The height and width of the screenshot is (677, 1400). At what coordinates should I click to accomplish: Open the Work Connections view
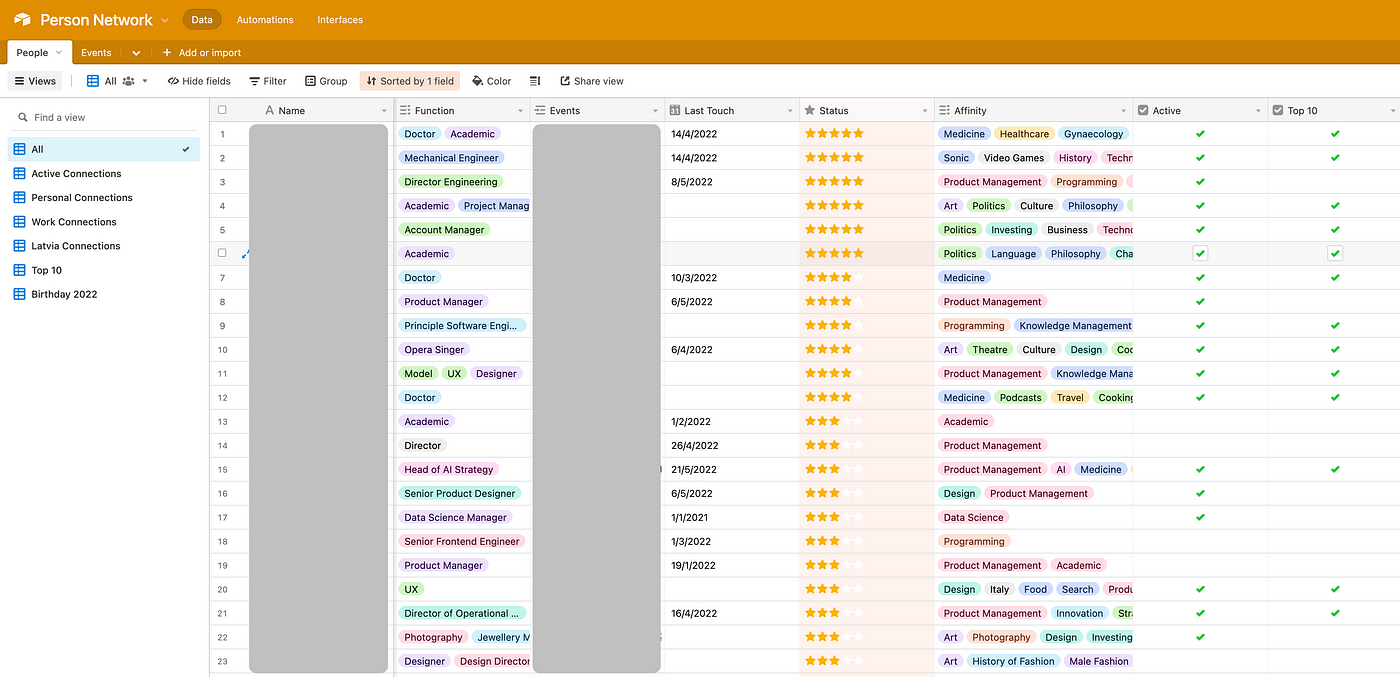74,222
